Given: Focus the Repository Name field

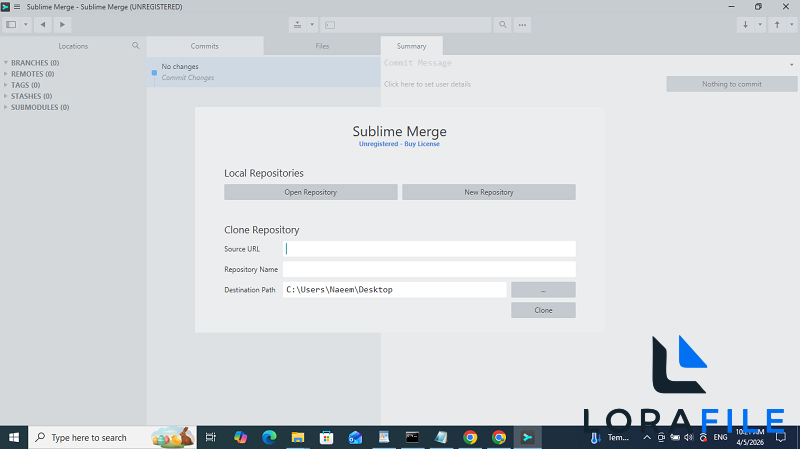Looking at the screenshot, I should 429,269.
